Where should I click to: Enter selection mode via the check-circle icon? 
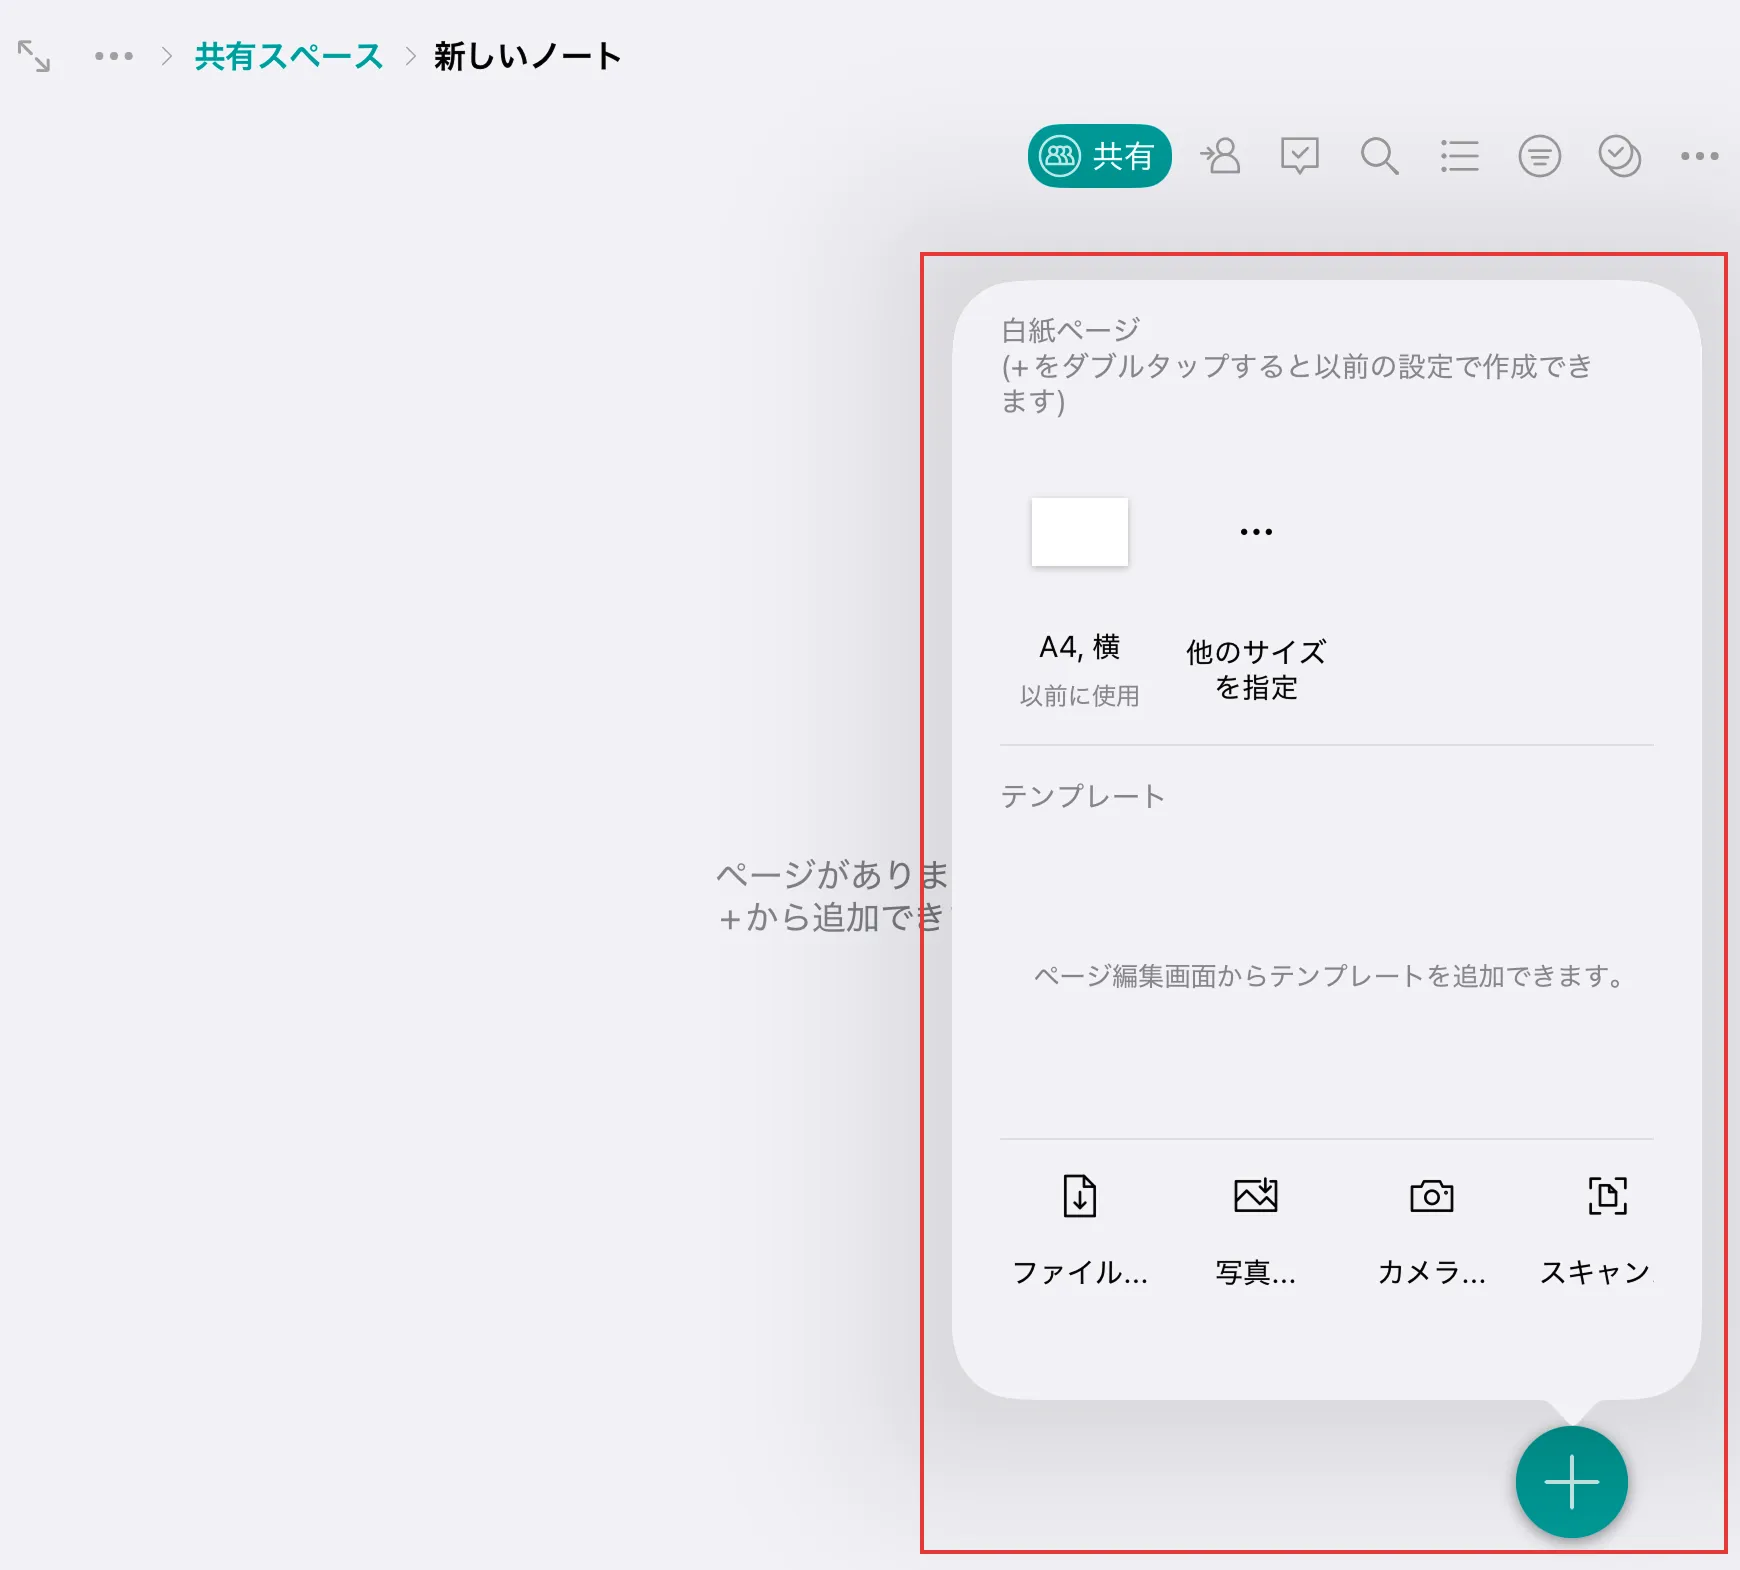(1619, 155)
